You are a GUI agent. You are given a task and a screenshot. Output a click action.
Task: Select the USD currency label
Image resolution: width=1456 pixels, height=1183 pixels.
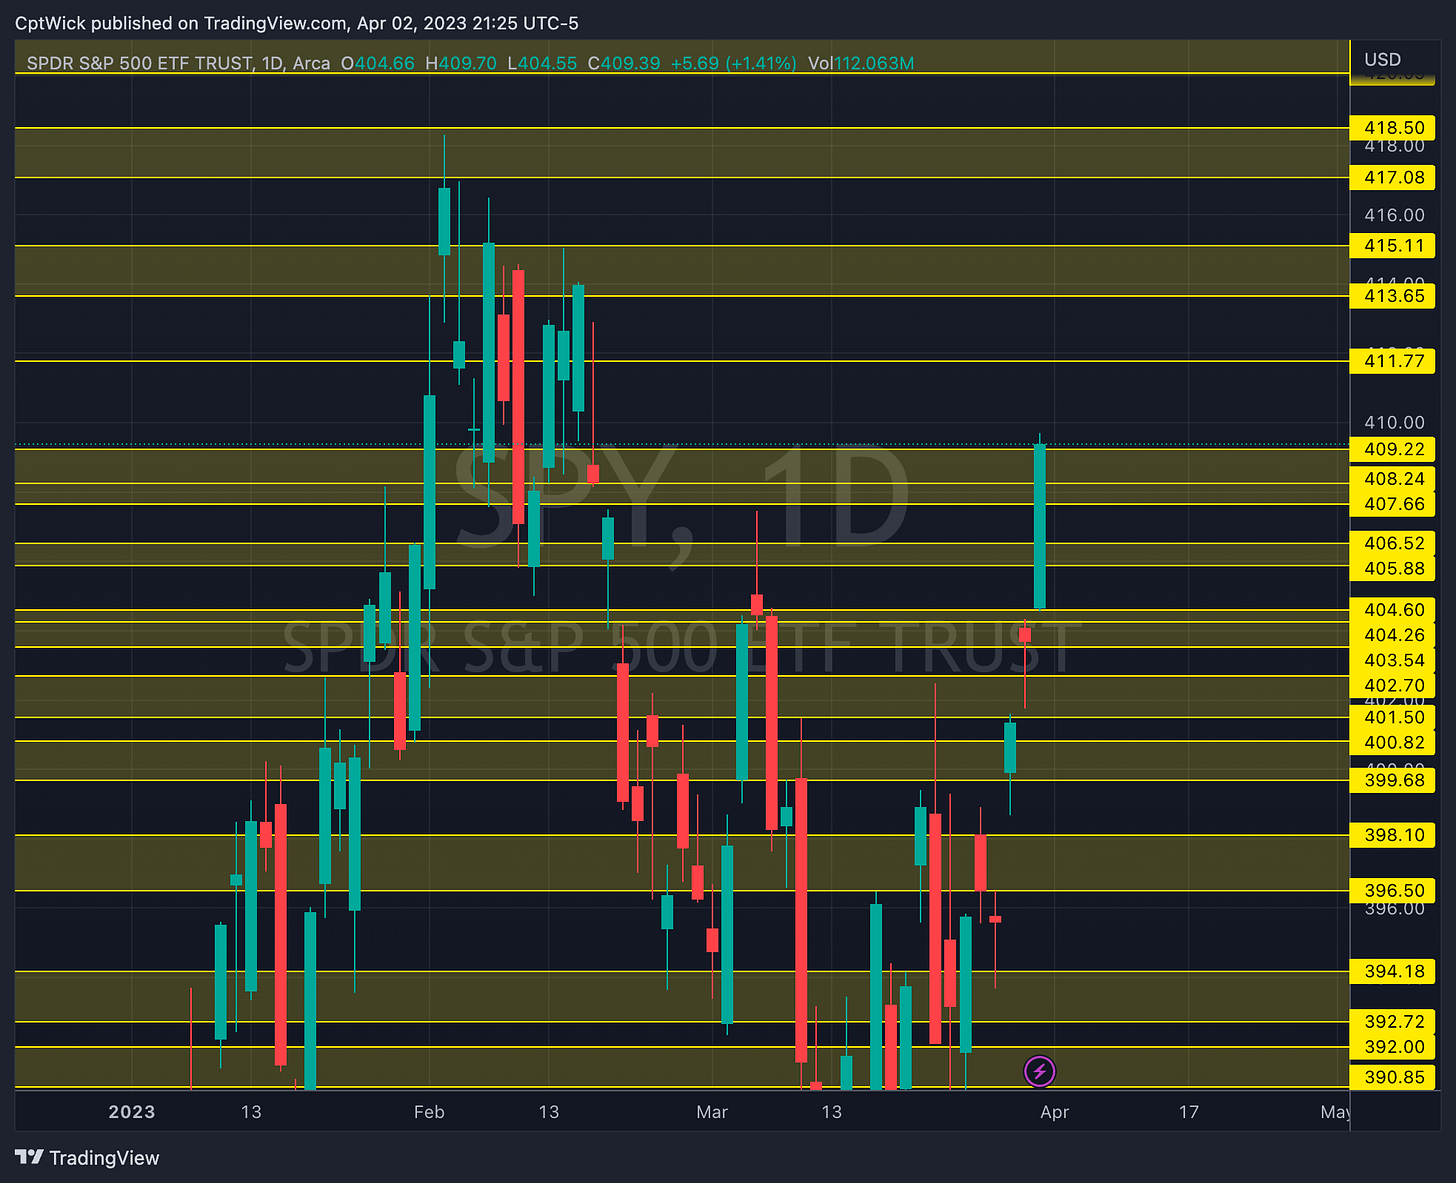pyautogui.click(x=1382, y=60)
